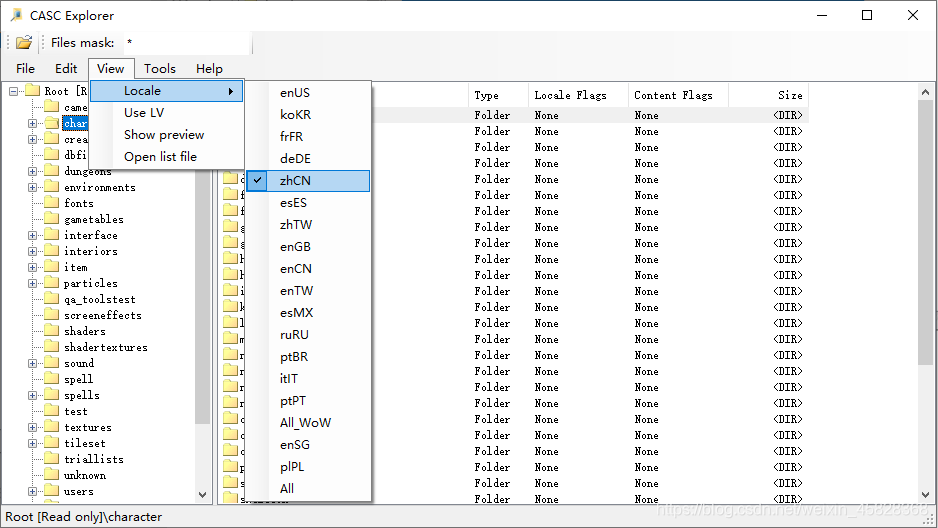Viewport: 938px width, 528px height.
Task: Click the folder icon beside sound
Action: (52, 363)
